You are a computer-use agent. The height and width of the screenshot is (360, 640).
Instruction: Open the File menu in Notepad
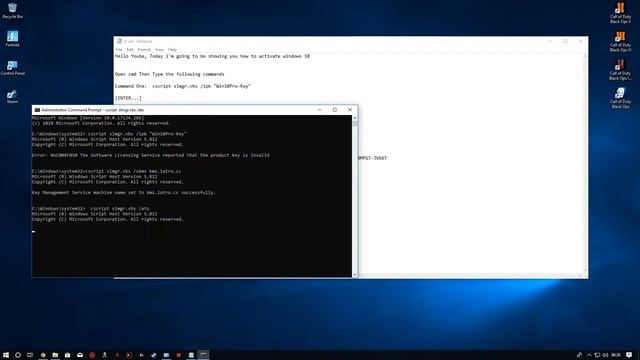click(119, 49)
